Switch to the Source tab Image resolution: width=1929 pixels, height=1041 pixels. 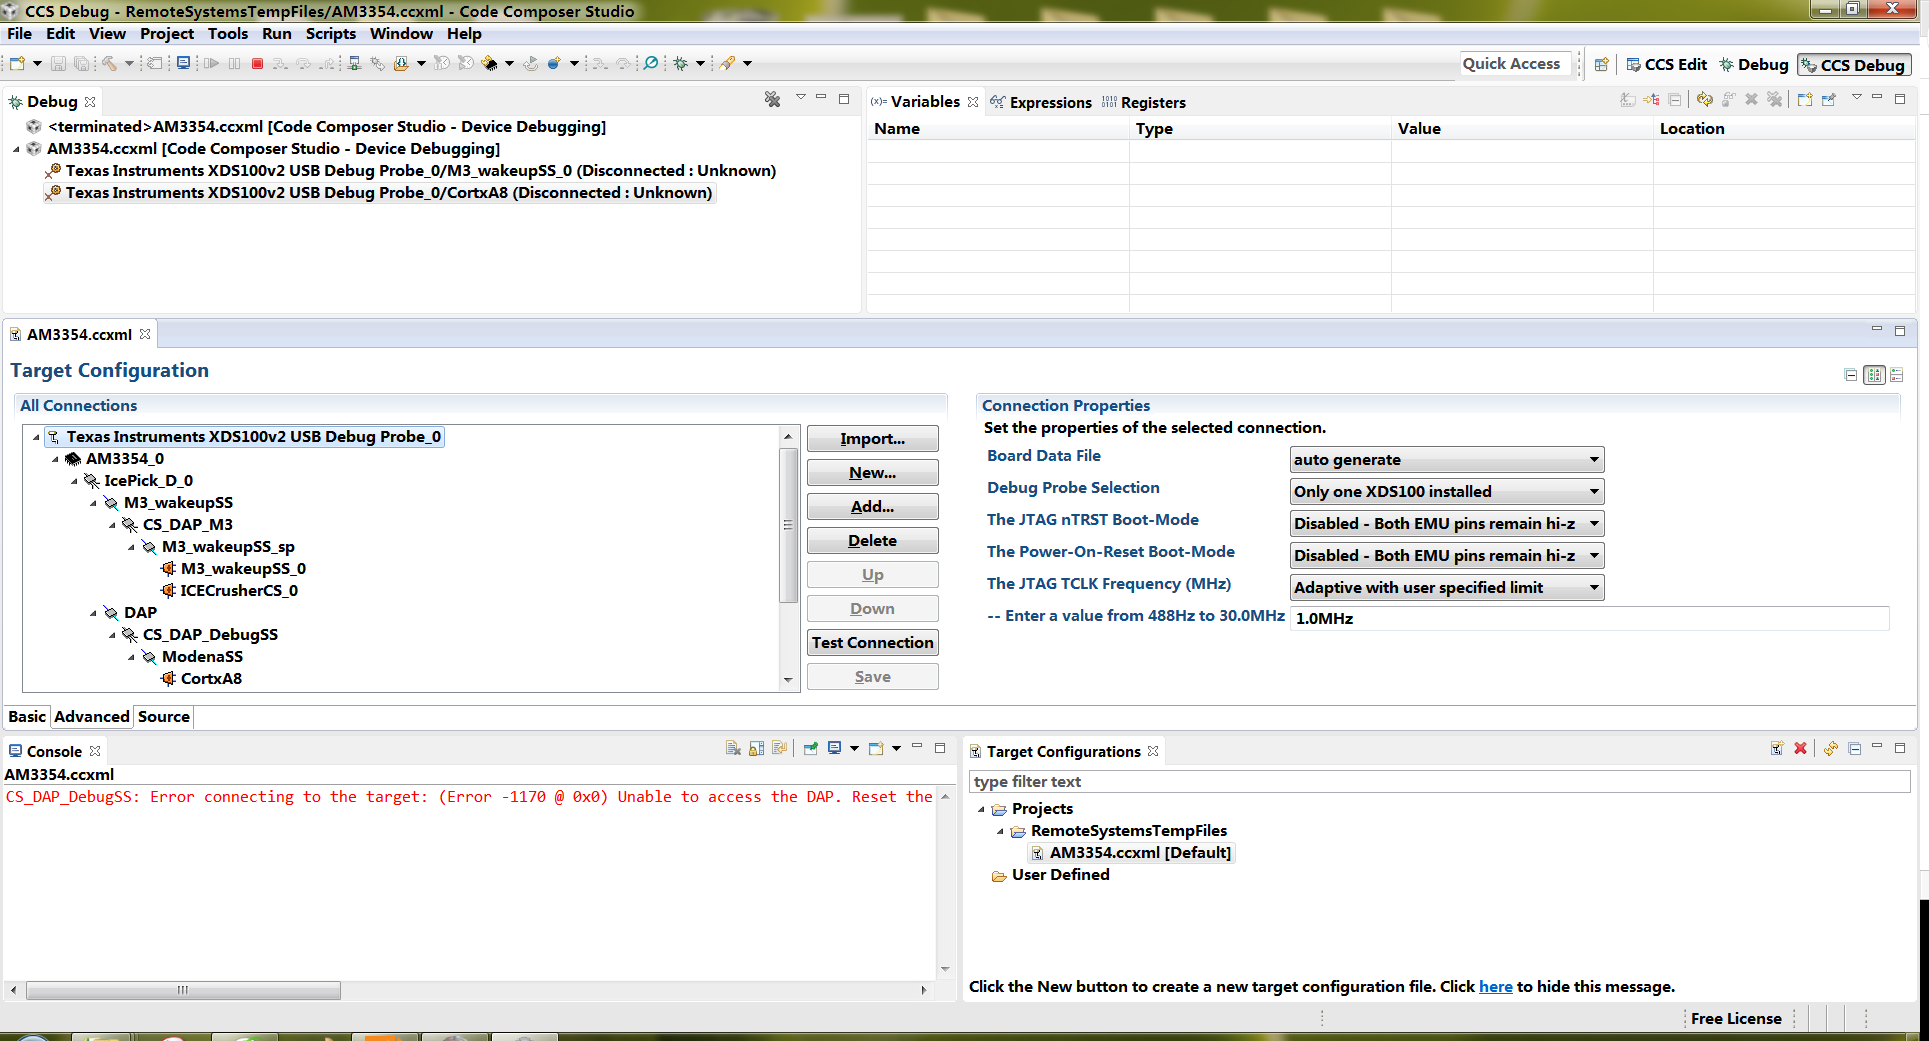coord(164,717)
